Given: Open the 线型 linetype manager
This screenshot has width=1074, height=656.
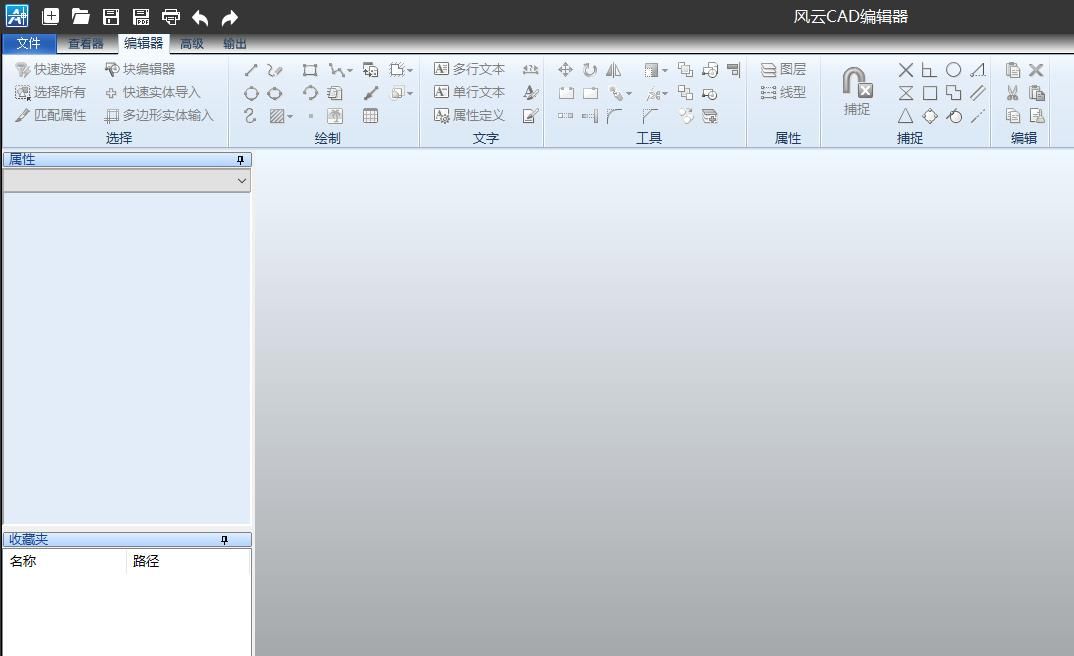Looking at the screenshot, I should (x=784, y=92).
